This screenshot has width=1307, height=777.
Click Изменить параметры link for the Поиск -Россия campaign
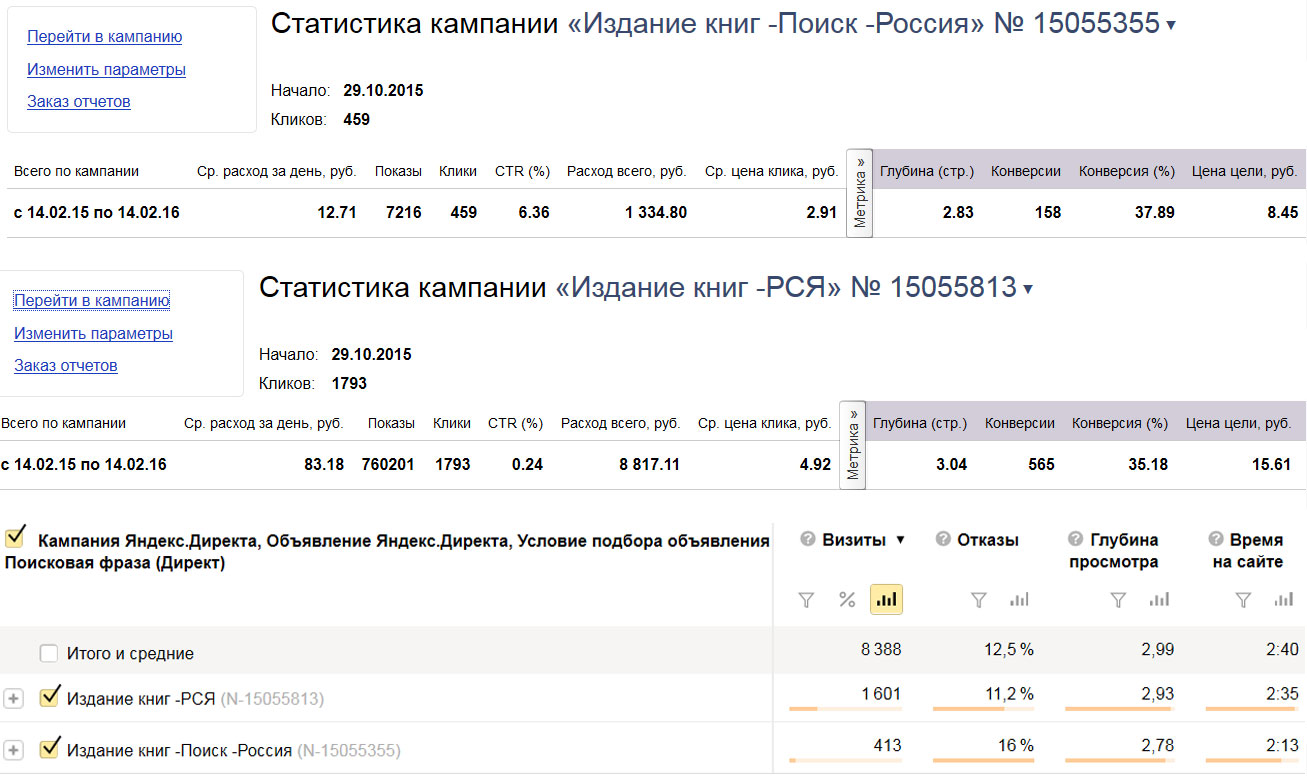(x=106, y=70)
